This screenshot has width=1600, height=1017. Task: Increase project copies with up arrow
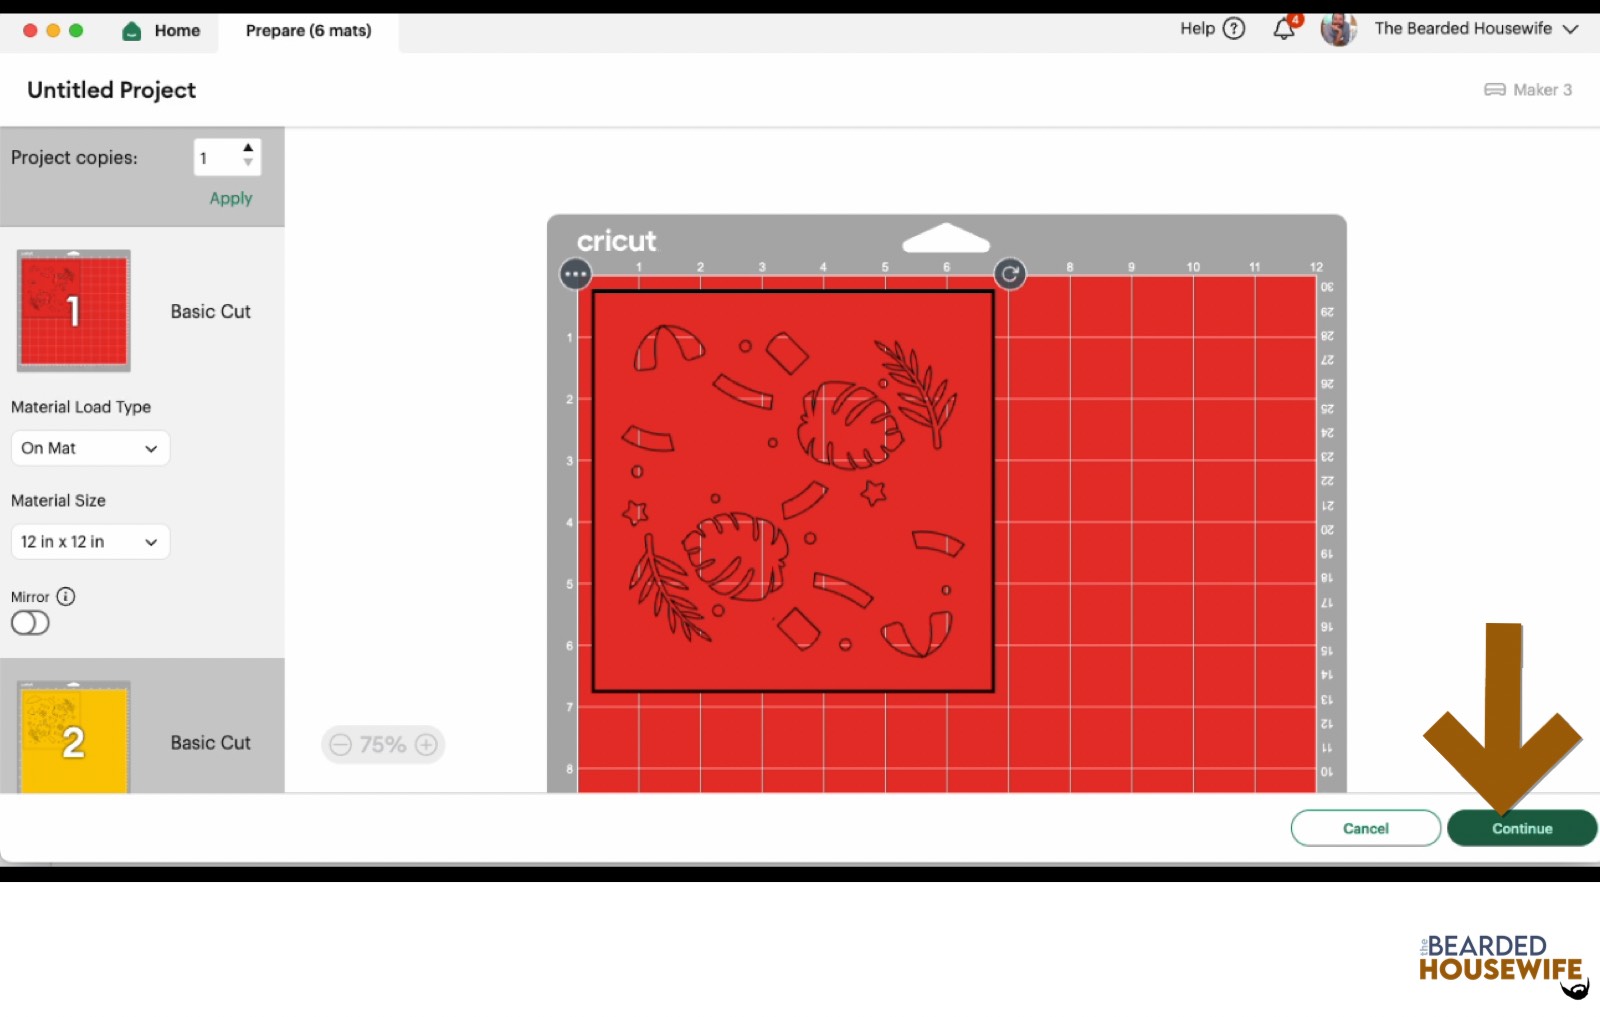coord(248,148)
